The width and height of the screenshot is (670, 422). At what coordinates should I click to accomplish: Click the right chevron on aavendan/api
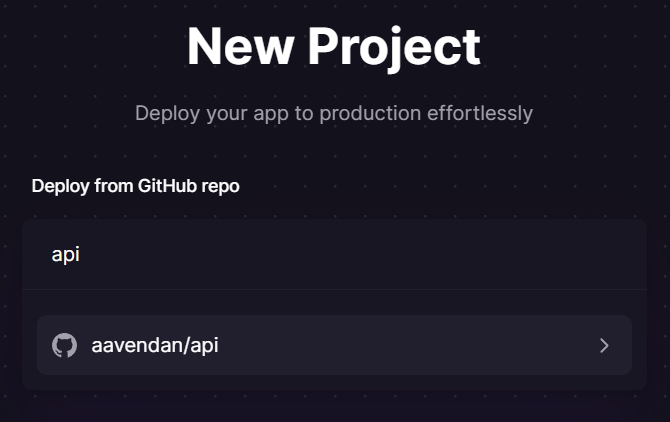[x=604, y=346]
